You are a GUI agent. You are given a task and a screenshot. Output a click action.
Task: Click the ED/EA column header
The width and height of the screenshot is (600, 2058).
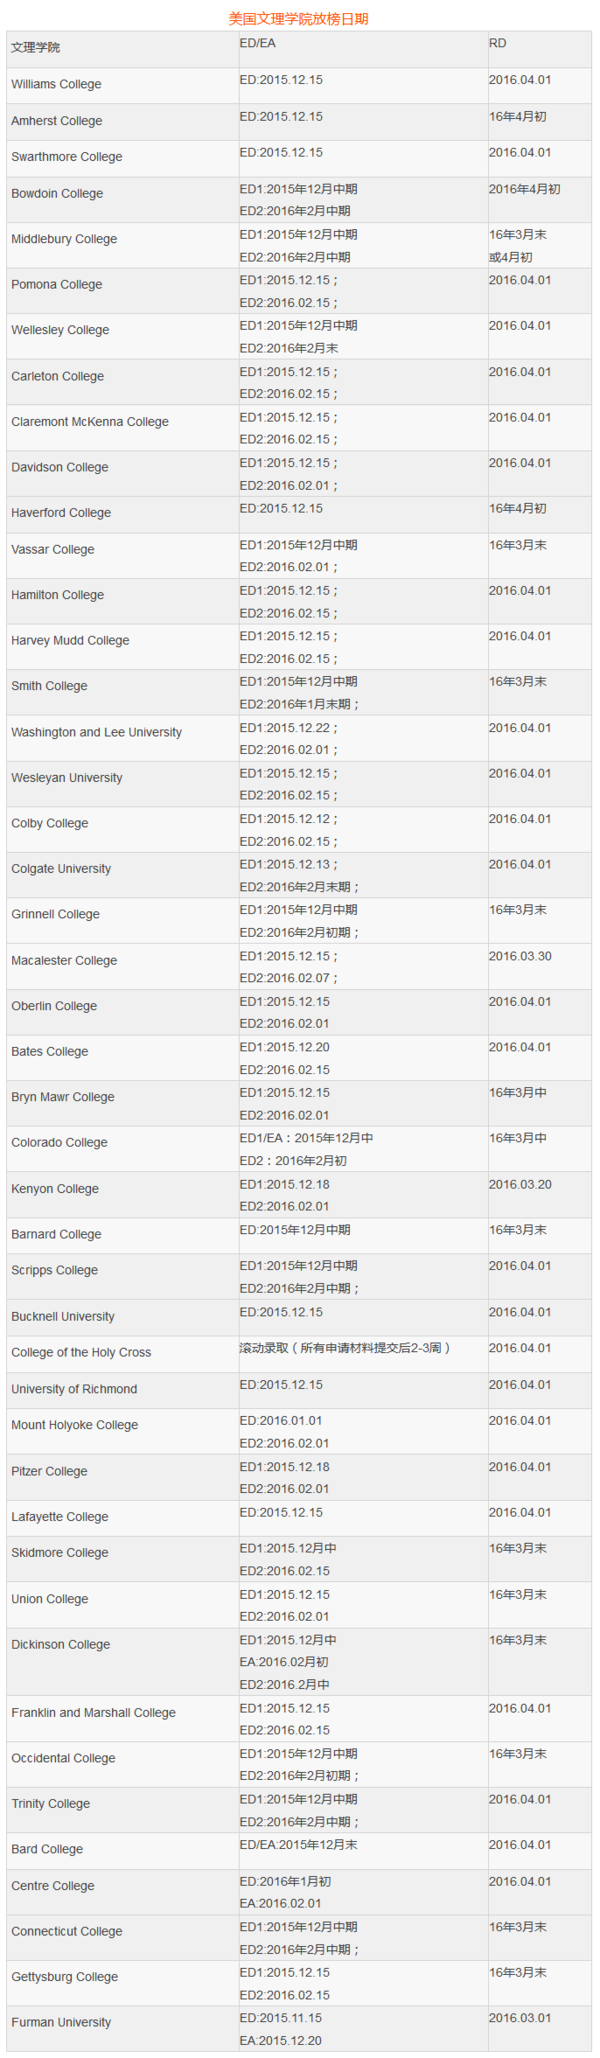tap(257, 43)
